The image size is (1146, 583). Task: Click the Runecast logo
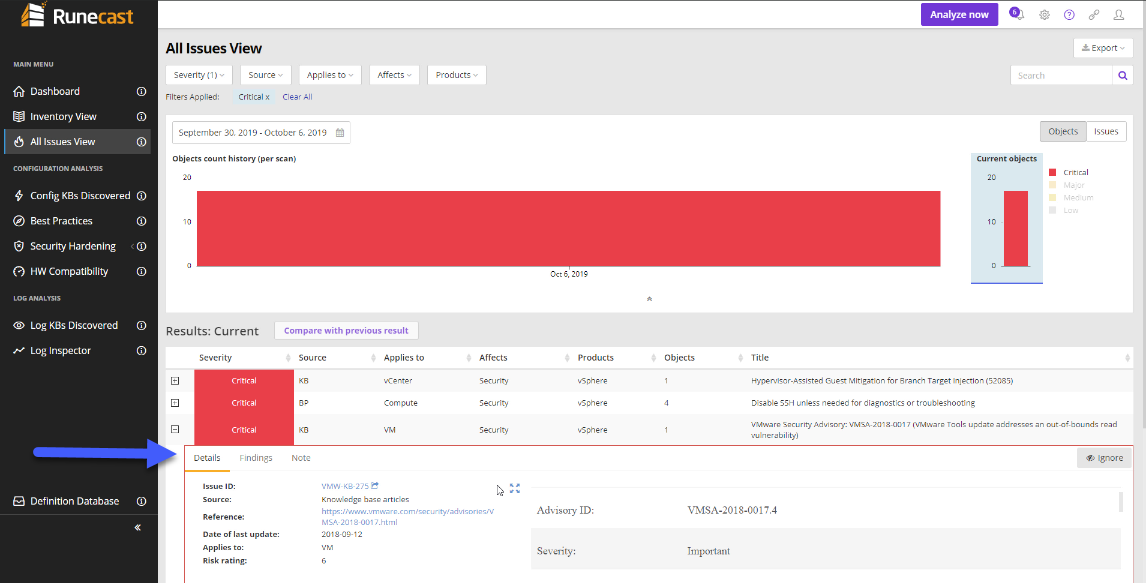pos(76,15)
